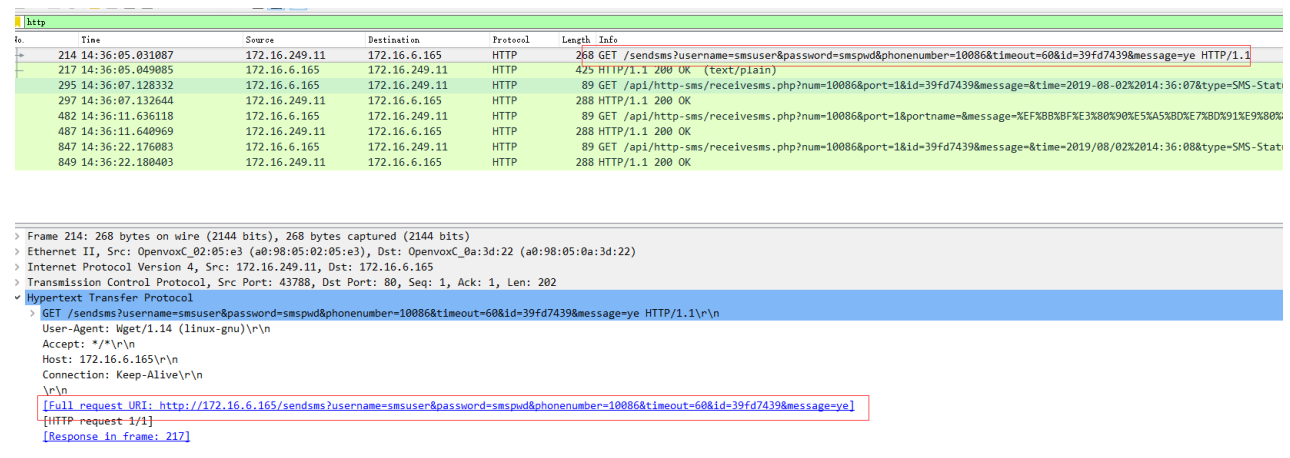This screenshot has width=1290, height=458.
Task: Select Transmission Control Protocol Src Port 43788
Action: pos(292,282)
